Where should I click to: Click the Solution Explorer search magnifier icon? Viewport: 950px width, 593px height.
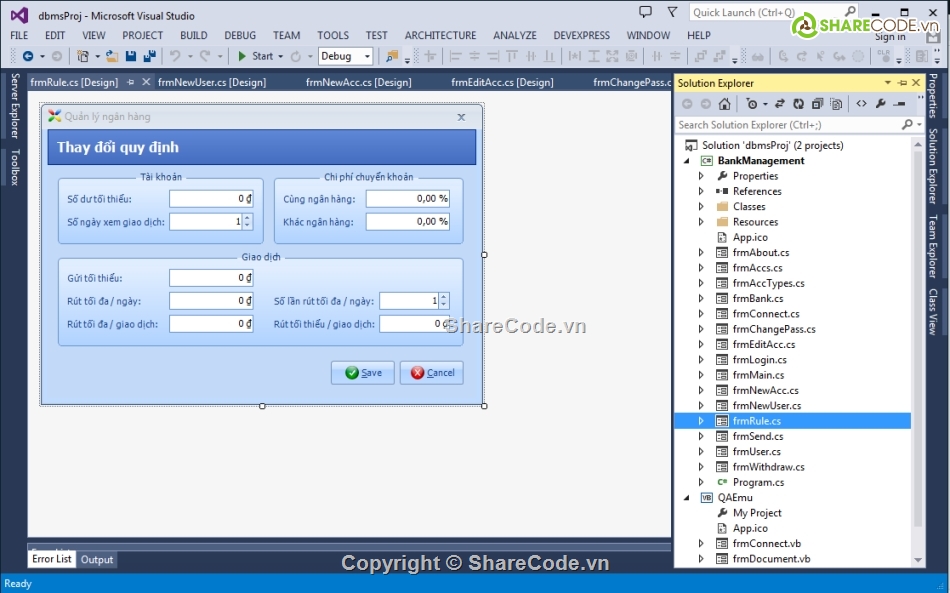[x=907, y=124]
